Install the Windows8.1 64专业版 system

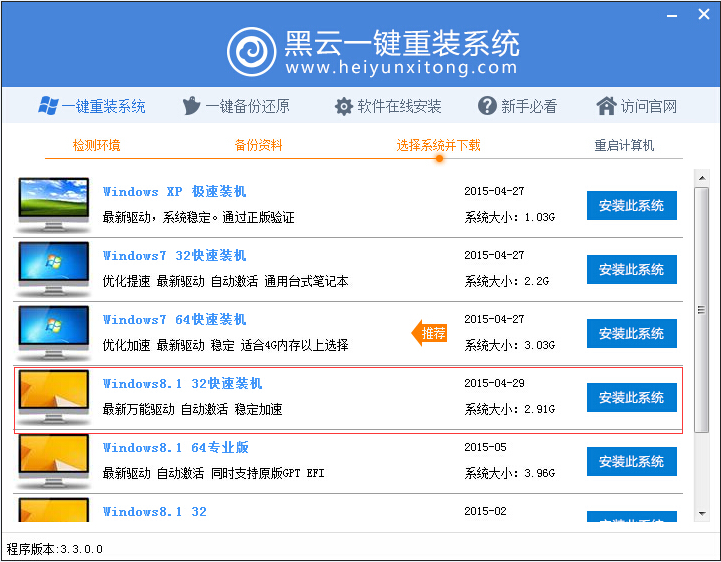point(631,462)
